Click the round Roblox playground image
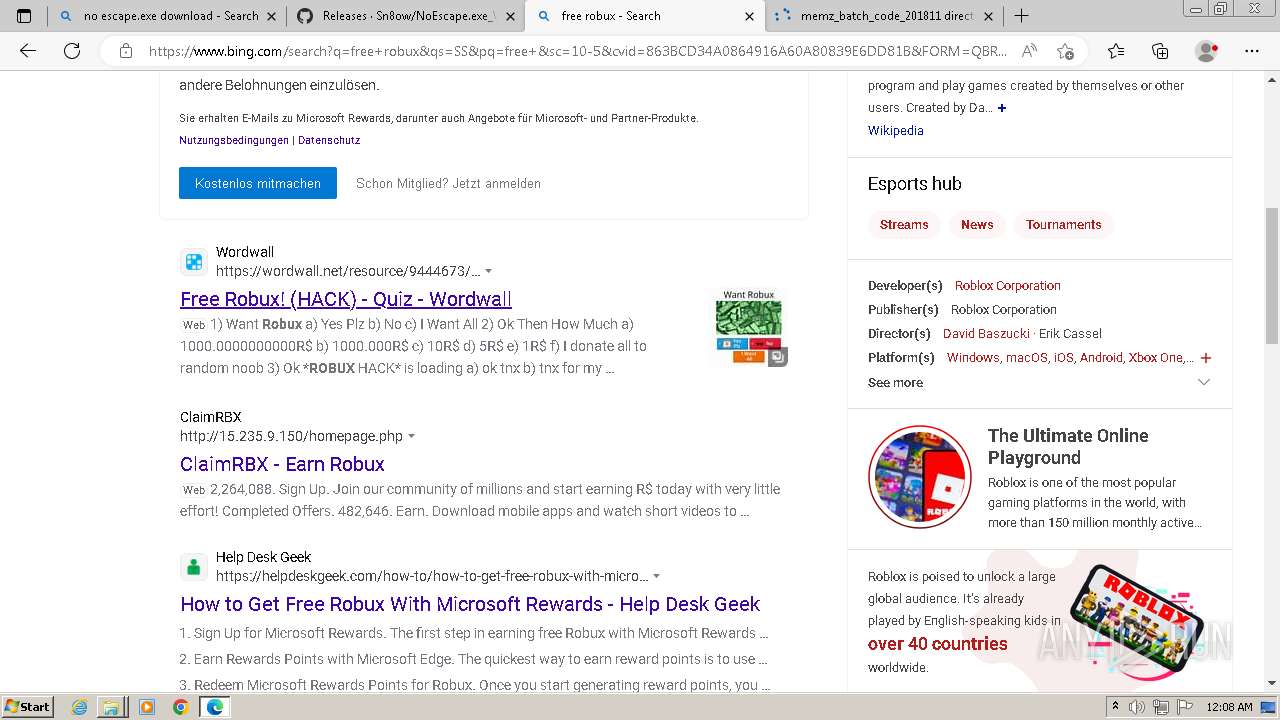 pyautogui.click(x=920, y=477)
